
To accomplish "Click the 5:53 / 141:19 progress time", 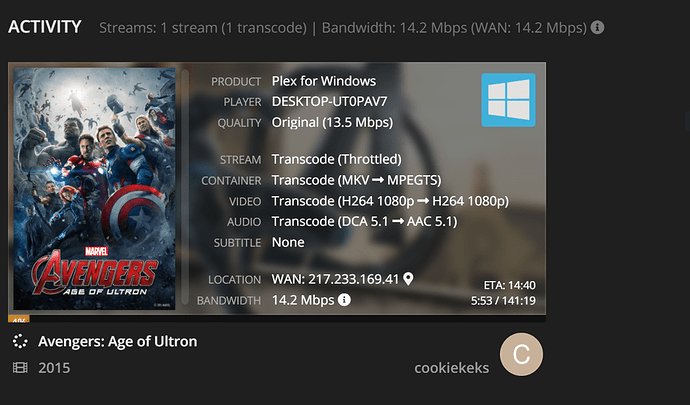I will point(503,300).
